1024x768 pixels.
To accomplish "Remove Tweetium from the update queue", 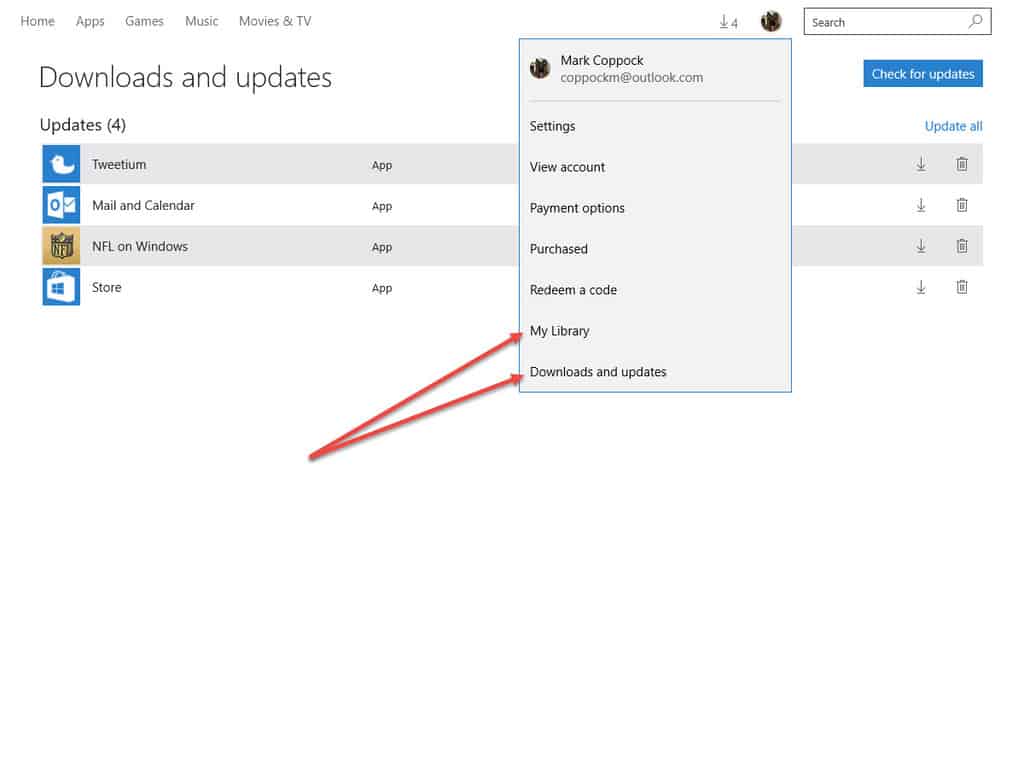I will pyautogui.click(x=962, y=164).
